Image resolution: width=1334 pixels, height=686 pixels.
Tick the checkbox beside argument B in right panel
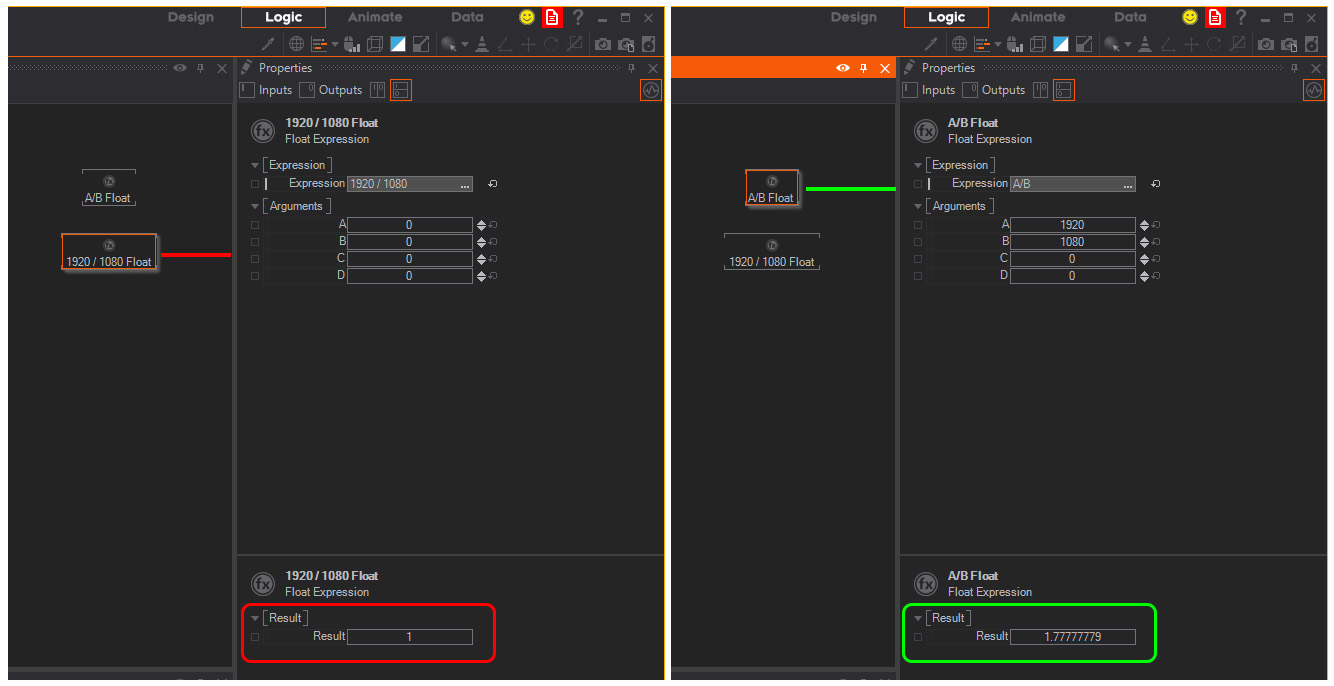click(x=918, y=242)
